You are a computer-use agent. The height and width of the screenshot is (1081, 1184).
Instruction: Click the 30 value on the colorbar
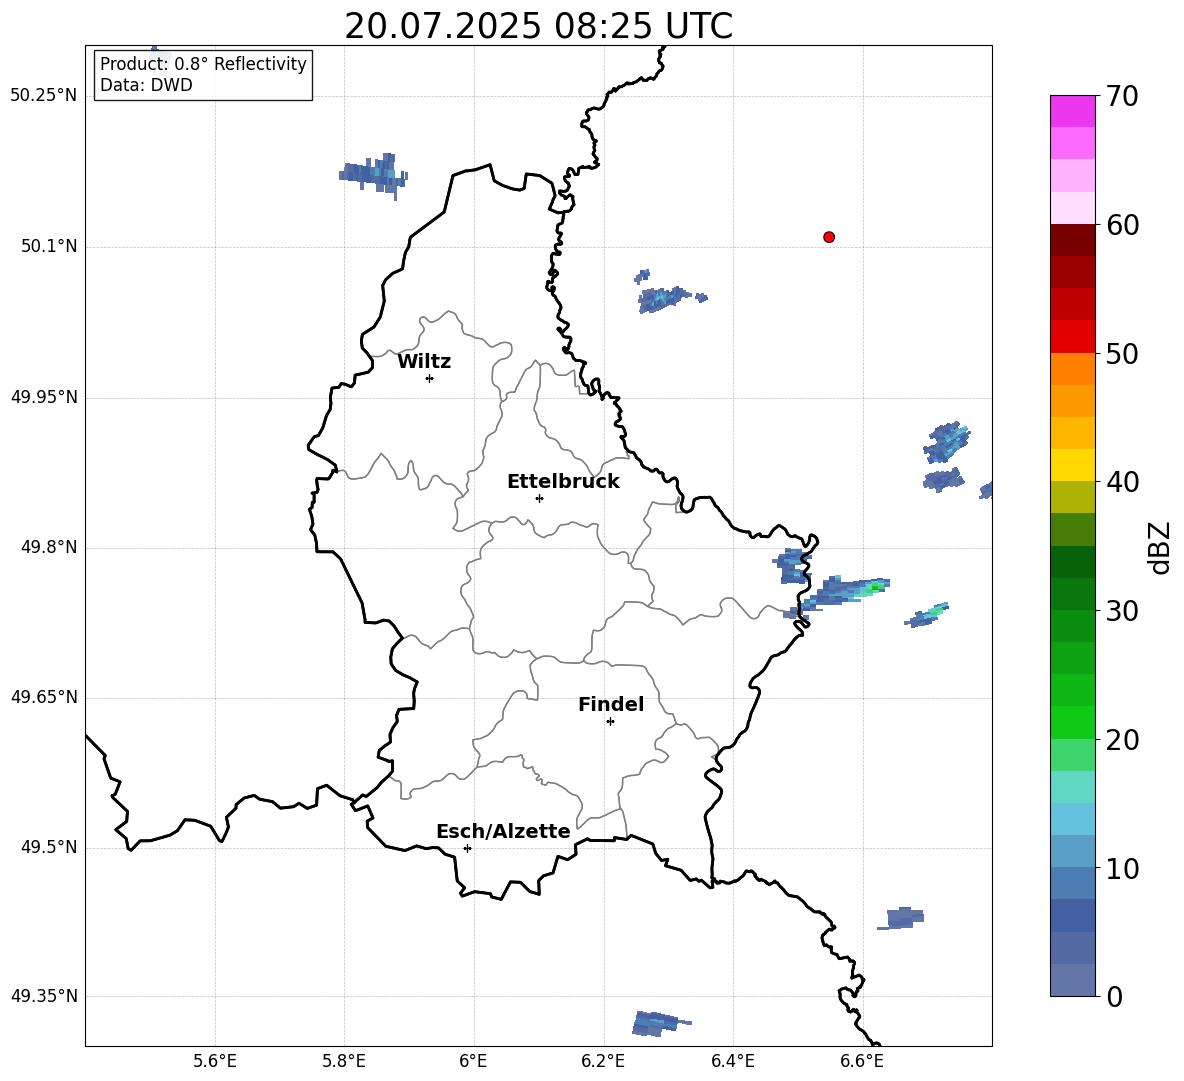[1122, 611]
